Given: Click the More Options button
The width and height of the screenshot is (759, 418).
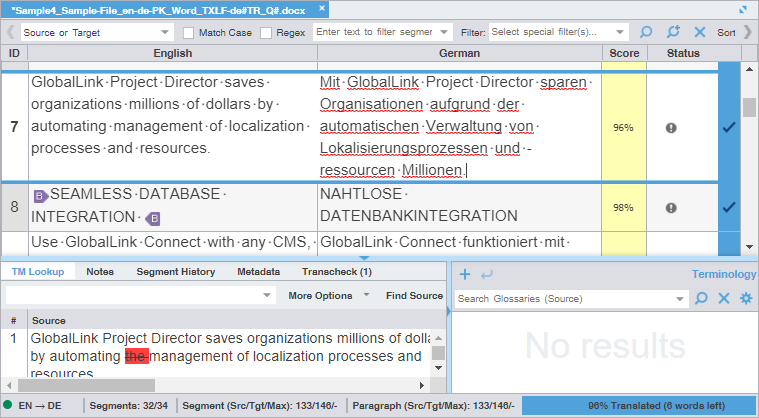Looking at the screenshot, I should [x=320, y=295].
